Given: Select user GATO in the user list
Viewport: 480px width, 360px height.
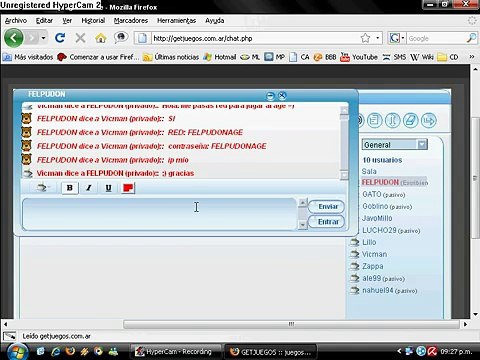Looking at the screenshot, I should click(x=383, y=194).
